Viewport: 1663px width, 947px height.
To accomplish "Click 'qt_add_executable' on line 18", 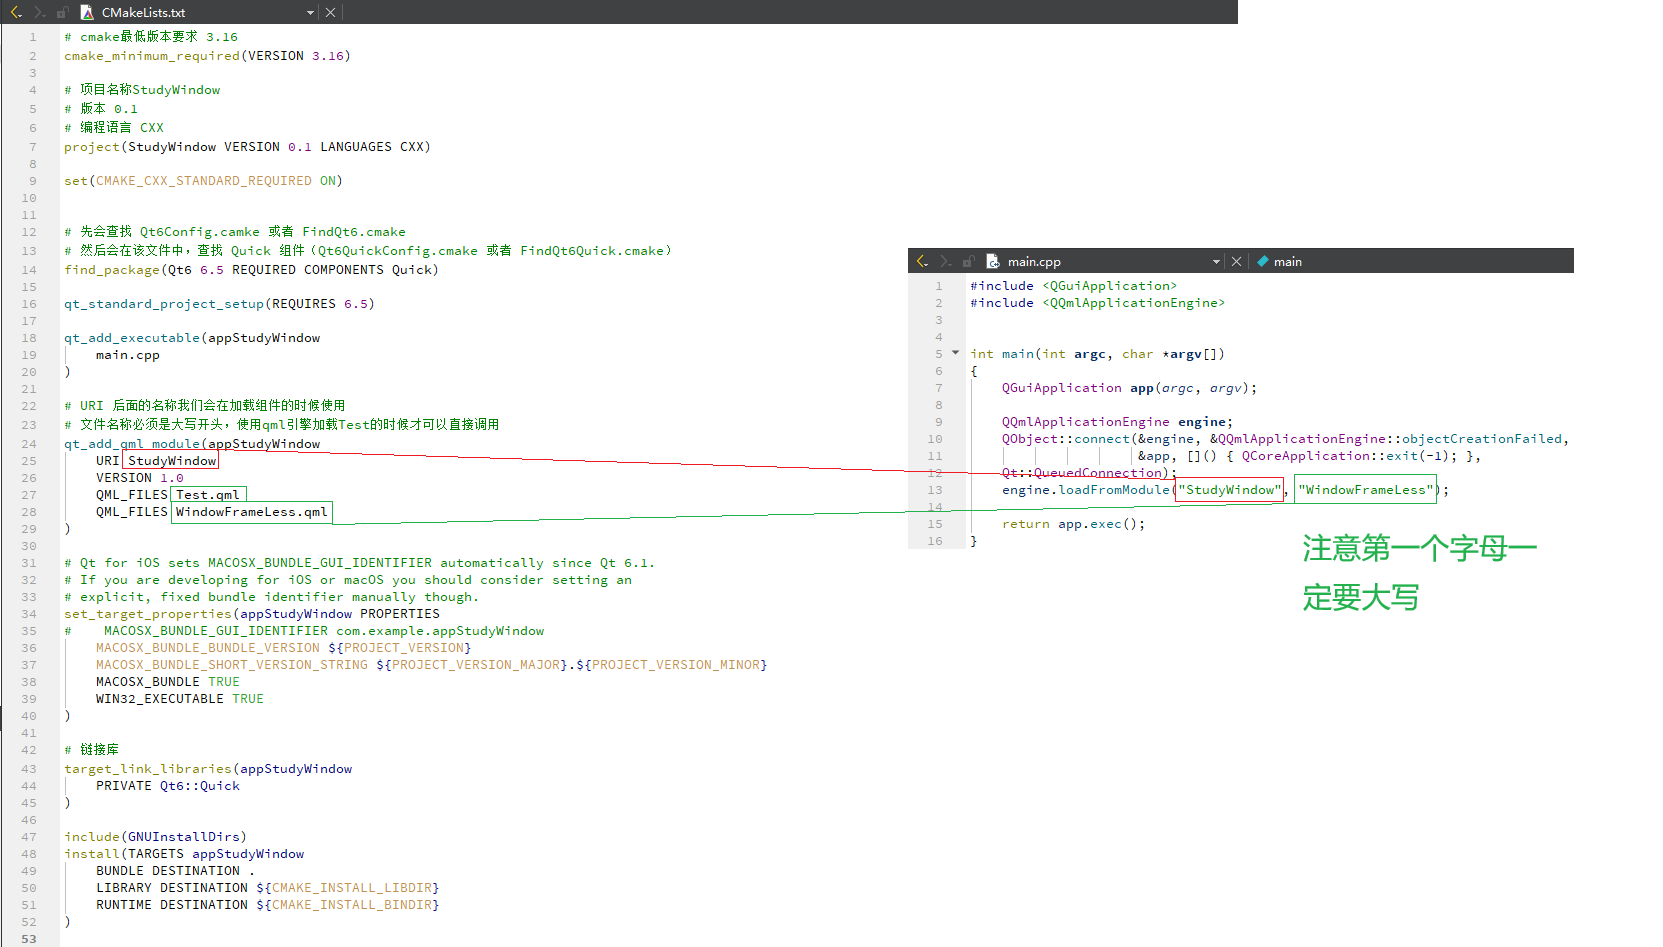I will coord(132,338).
